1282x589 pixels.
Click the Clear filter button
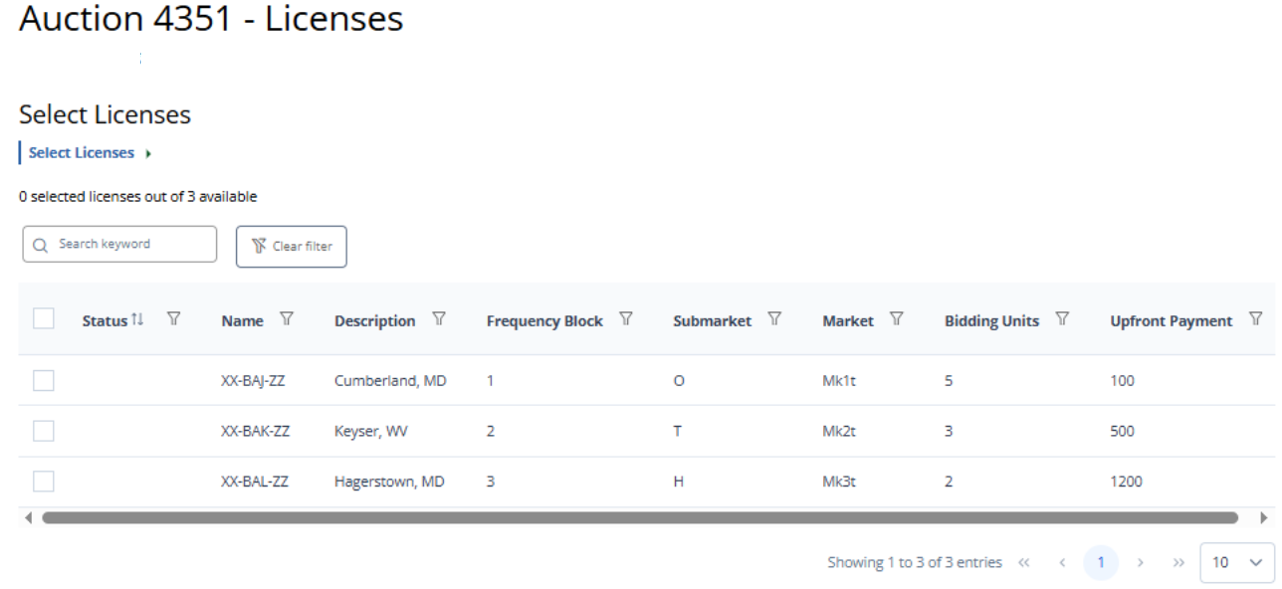pos(291,246)
